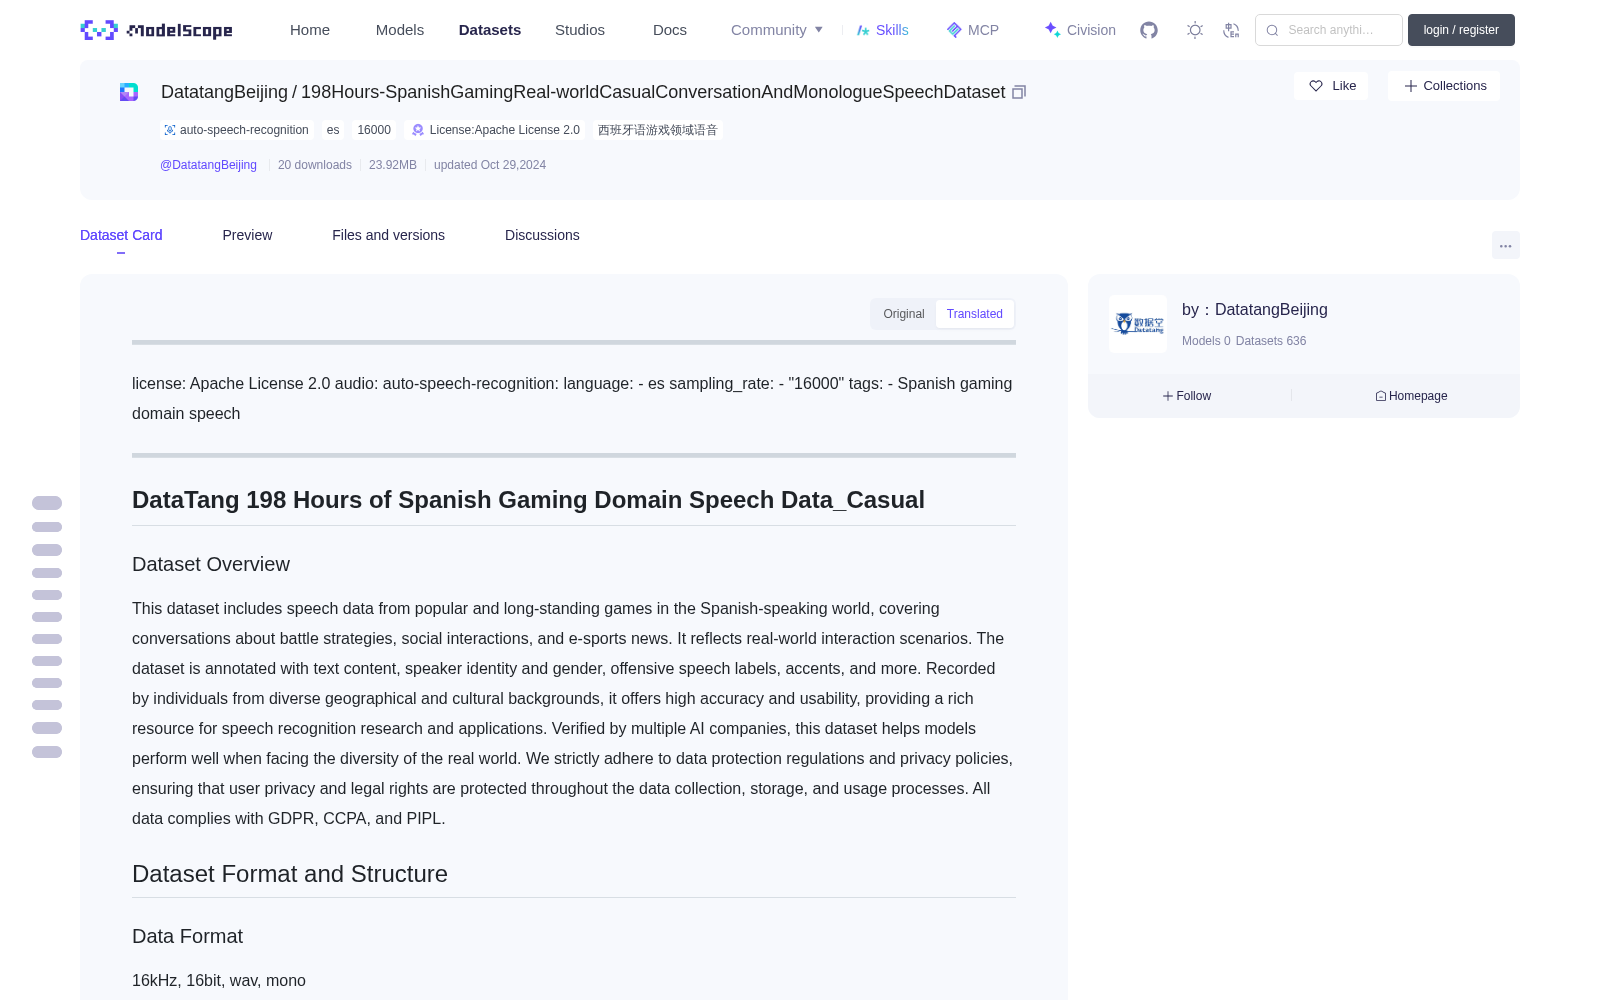The height and width of the screenshot is (1000, 1600).
Task: Select the Dataset Card tab
Action: pos(121,235)
